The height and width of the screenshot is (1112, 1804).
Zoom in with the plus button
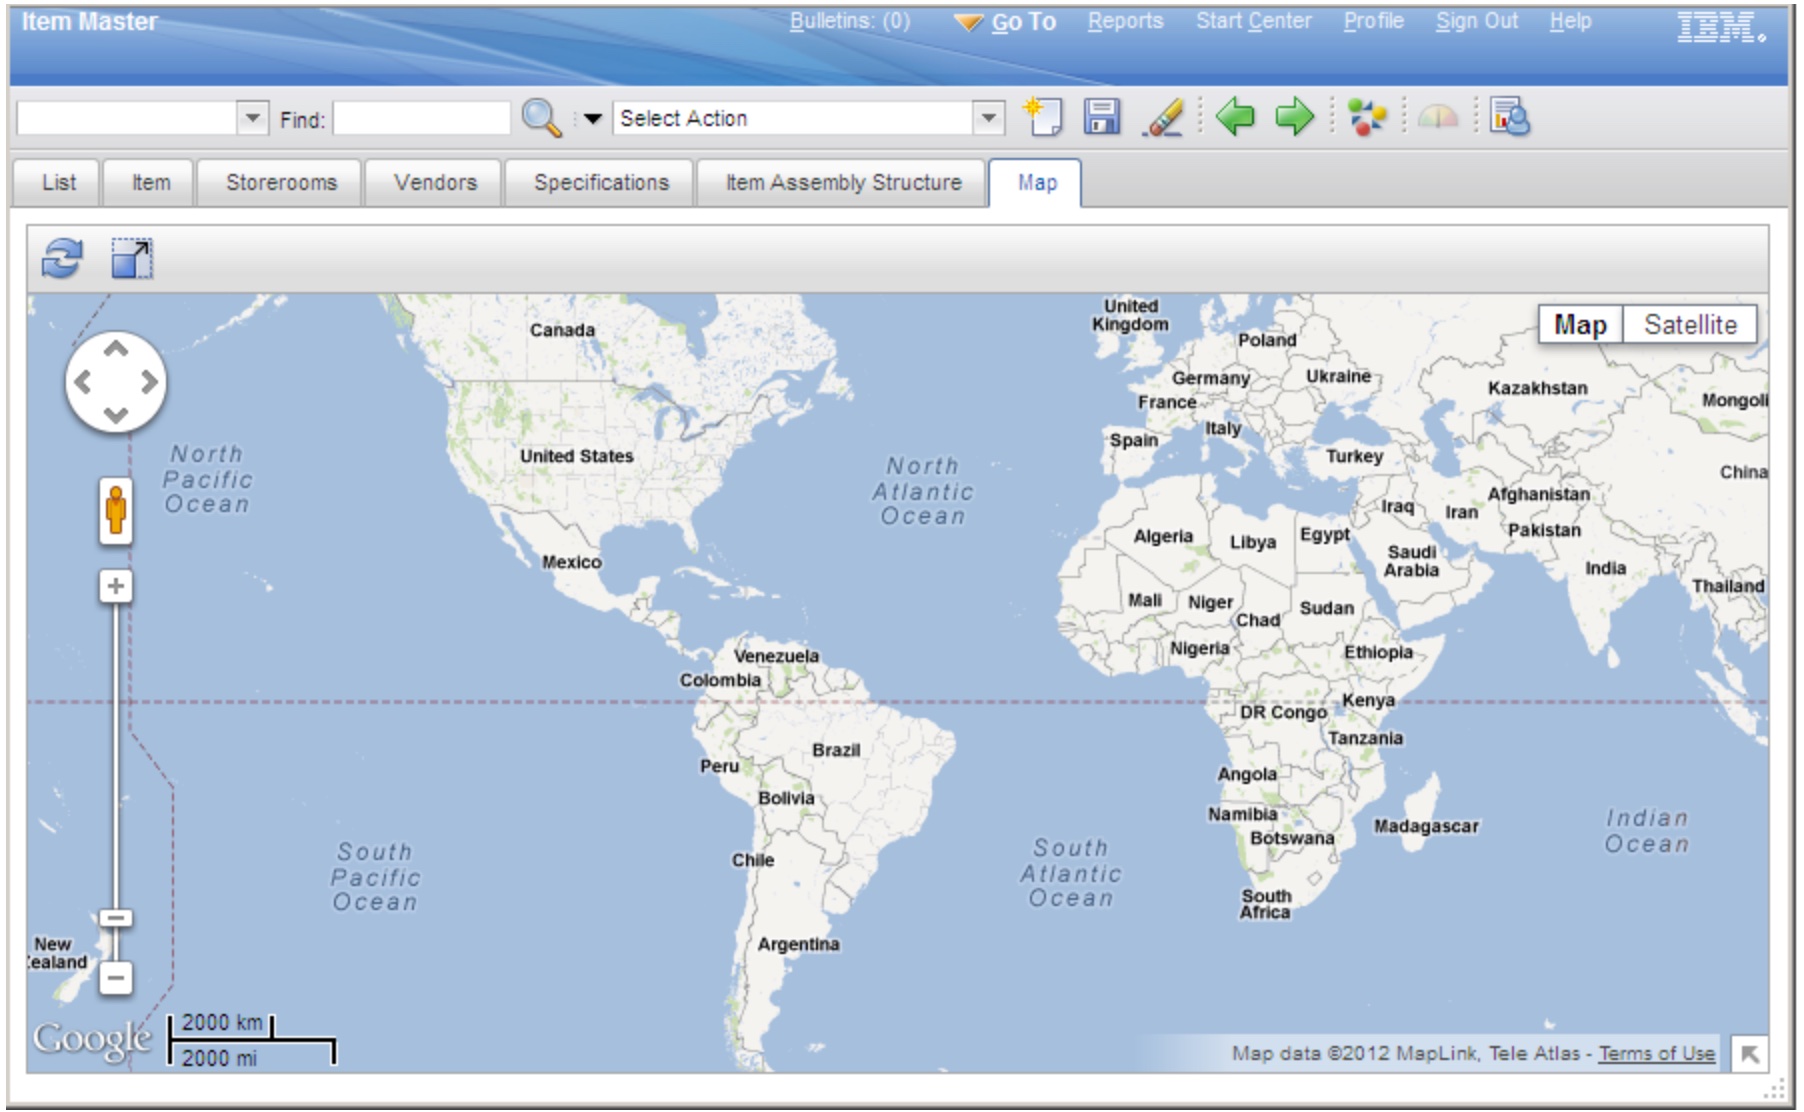click(116, 586)
